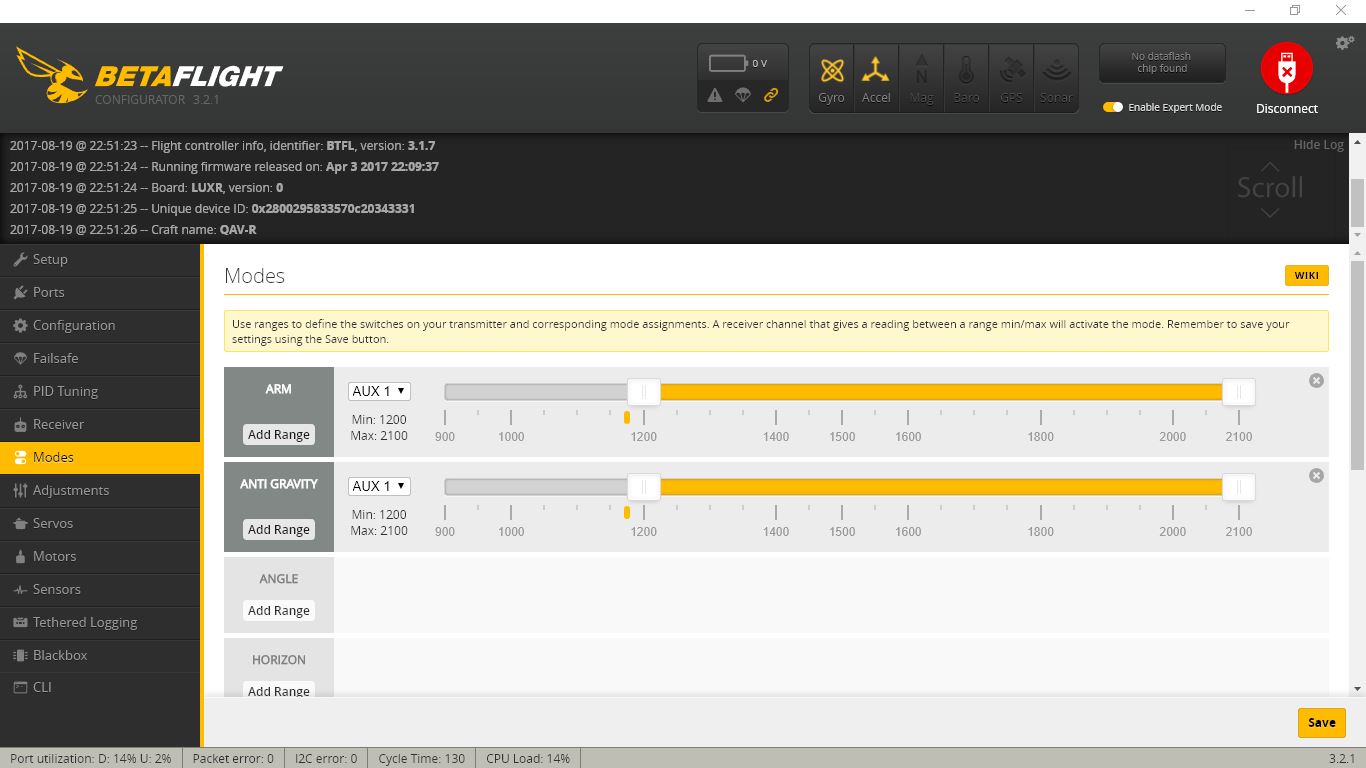The image size is (1366, 768).
Task: Click Add Range under ANGLE
Action: point(279,611)
